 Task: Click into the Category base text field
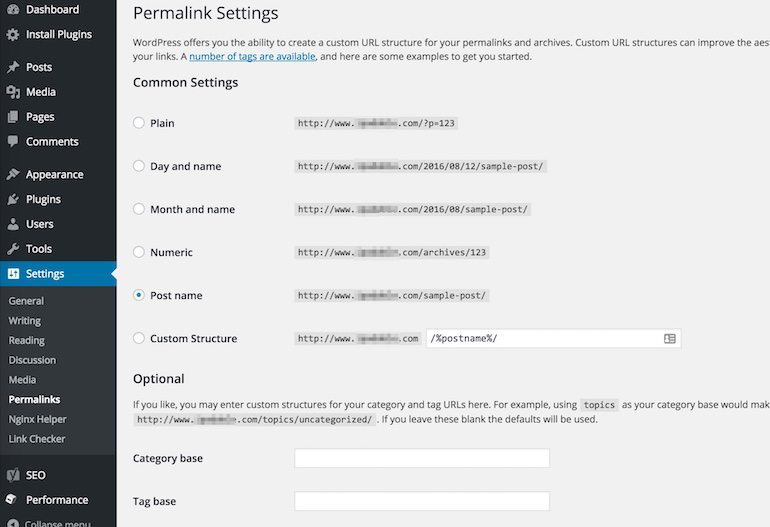(422, 458)
